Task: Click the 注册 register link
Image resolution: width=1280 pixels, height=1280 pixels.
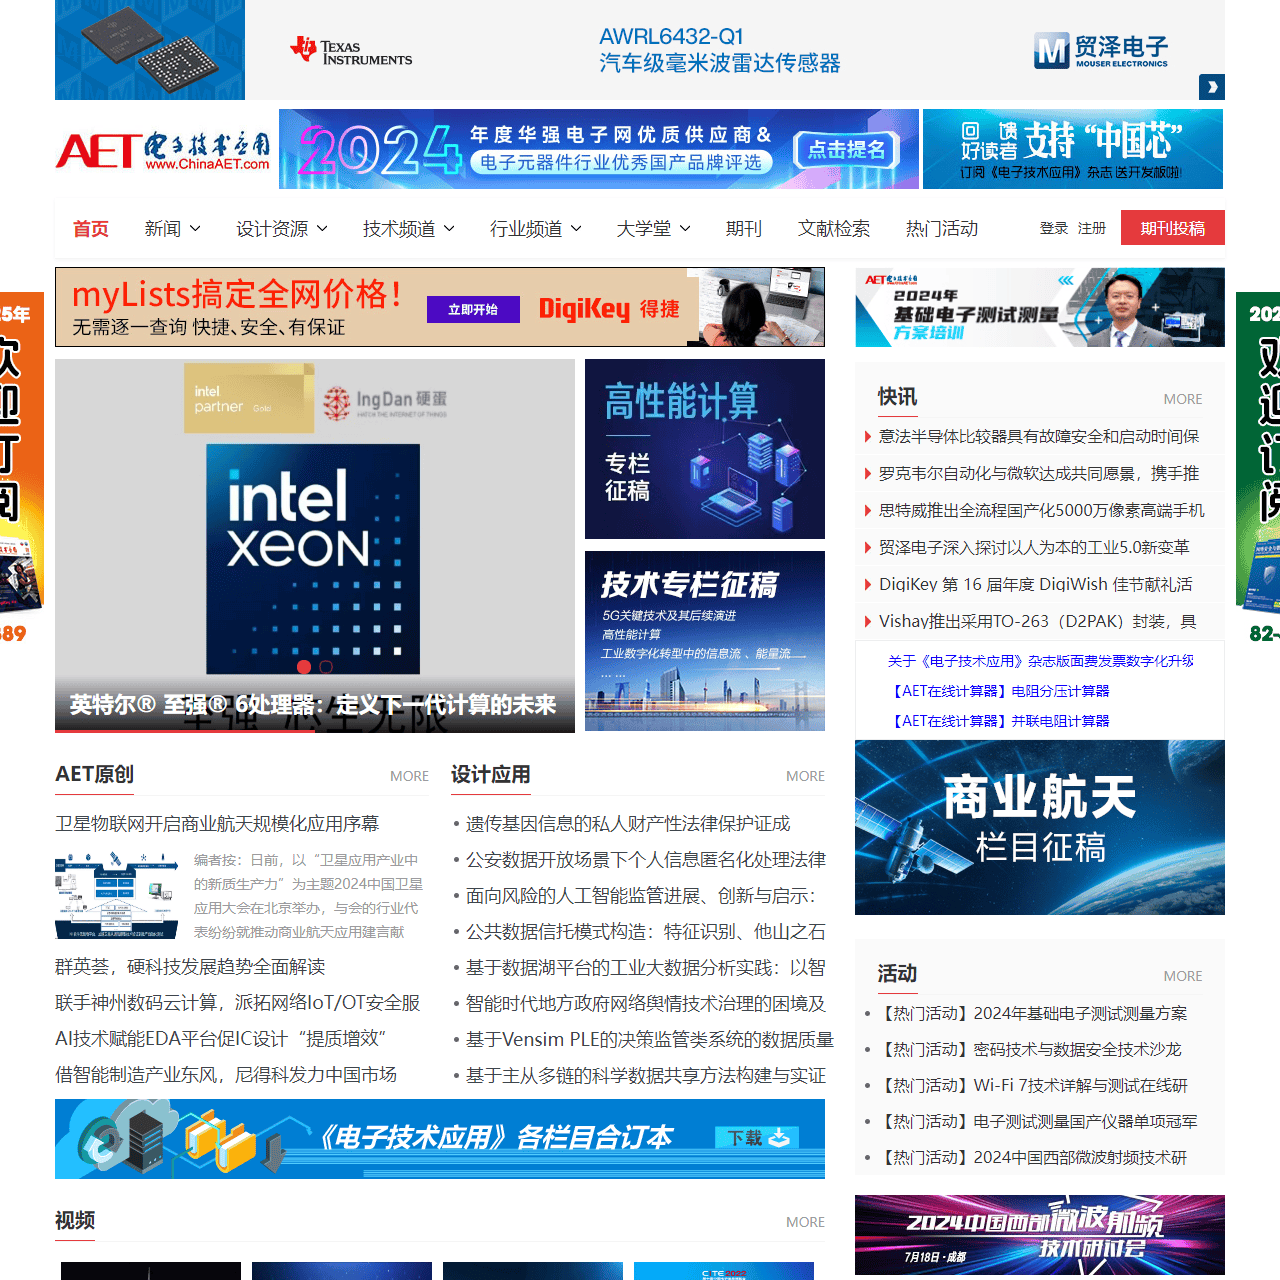Action: click(1092, 228)
